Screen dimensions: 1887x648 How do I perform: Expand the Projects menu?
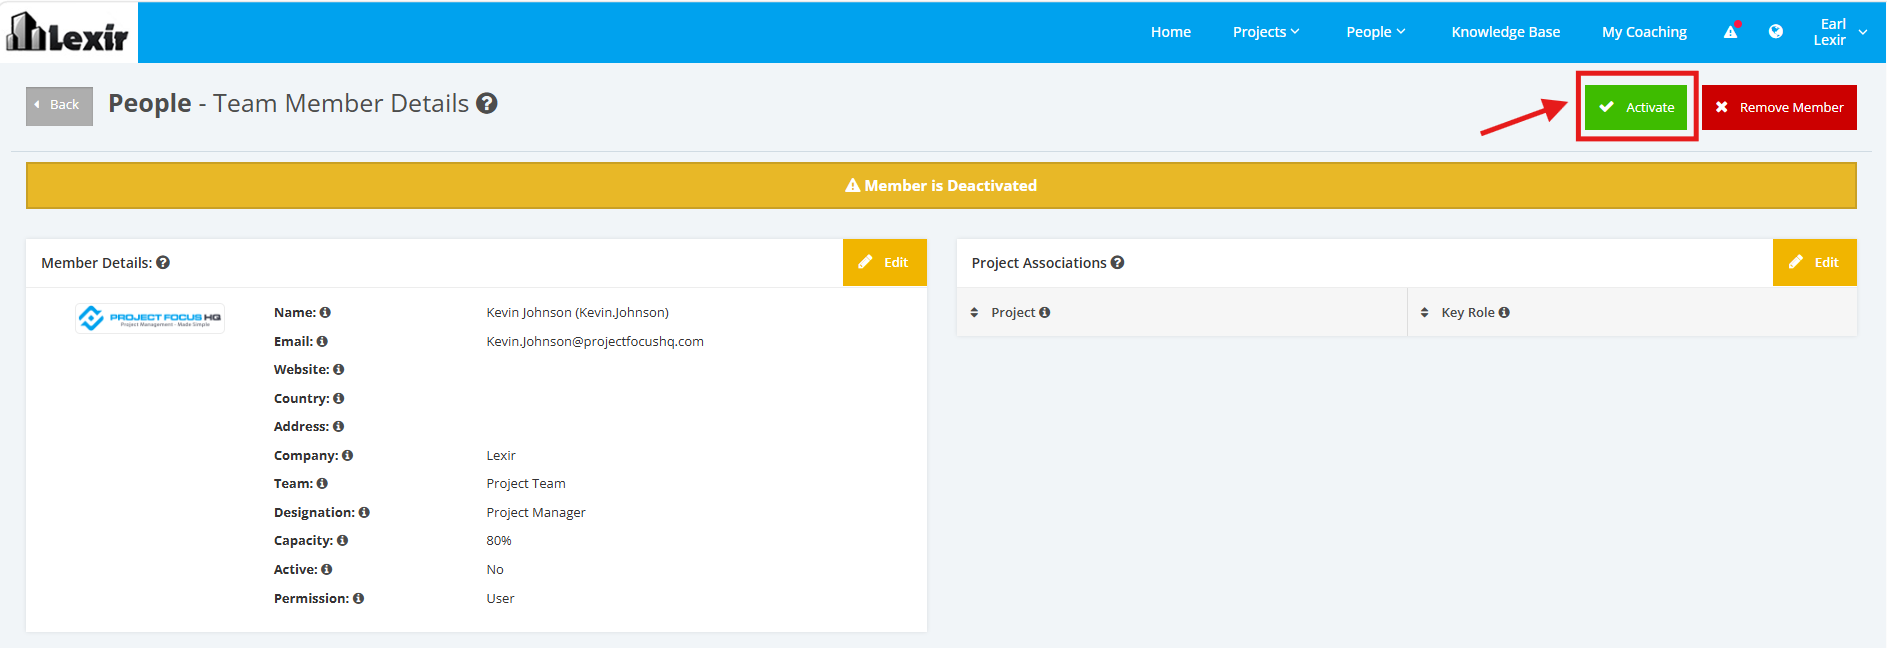pyautogui.click(x=1266, y=32)
